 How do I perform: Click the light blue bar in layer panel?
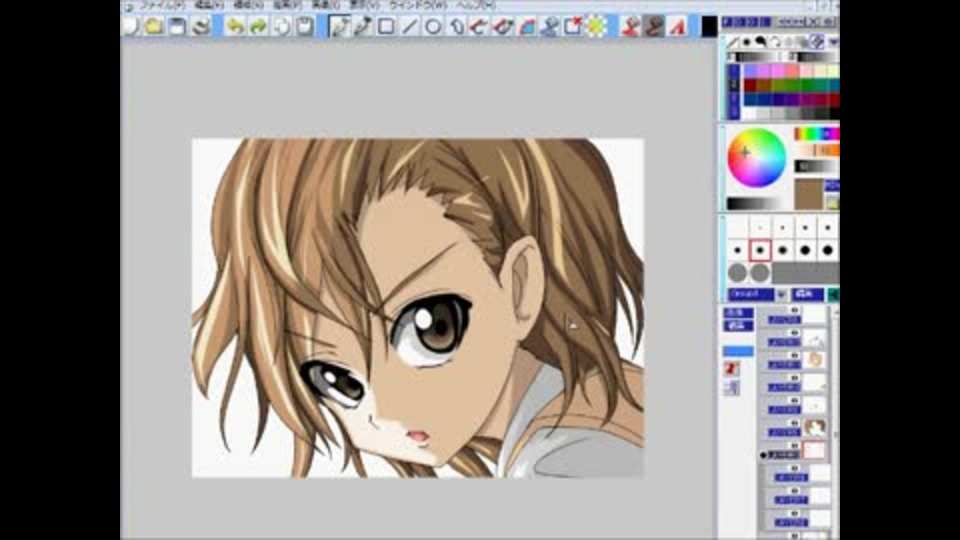click(738, 351)
